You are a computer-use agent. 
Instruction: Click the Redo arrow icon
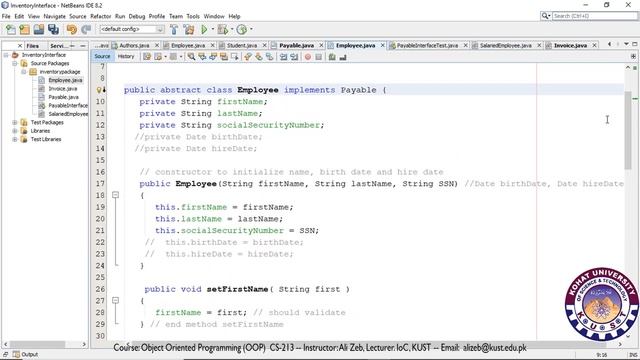pos(86,29)
